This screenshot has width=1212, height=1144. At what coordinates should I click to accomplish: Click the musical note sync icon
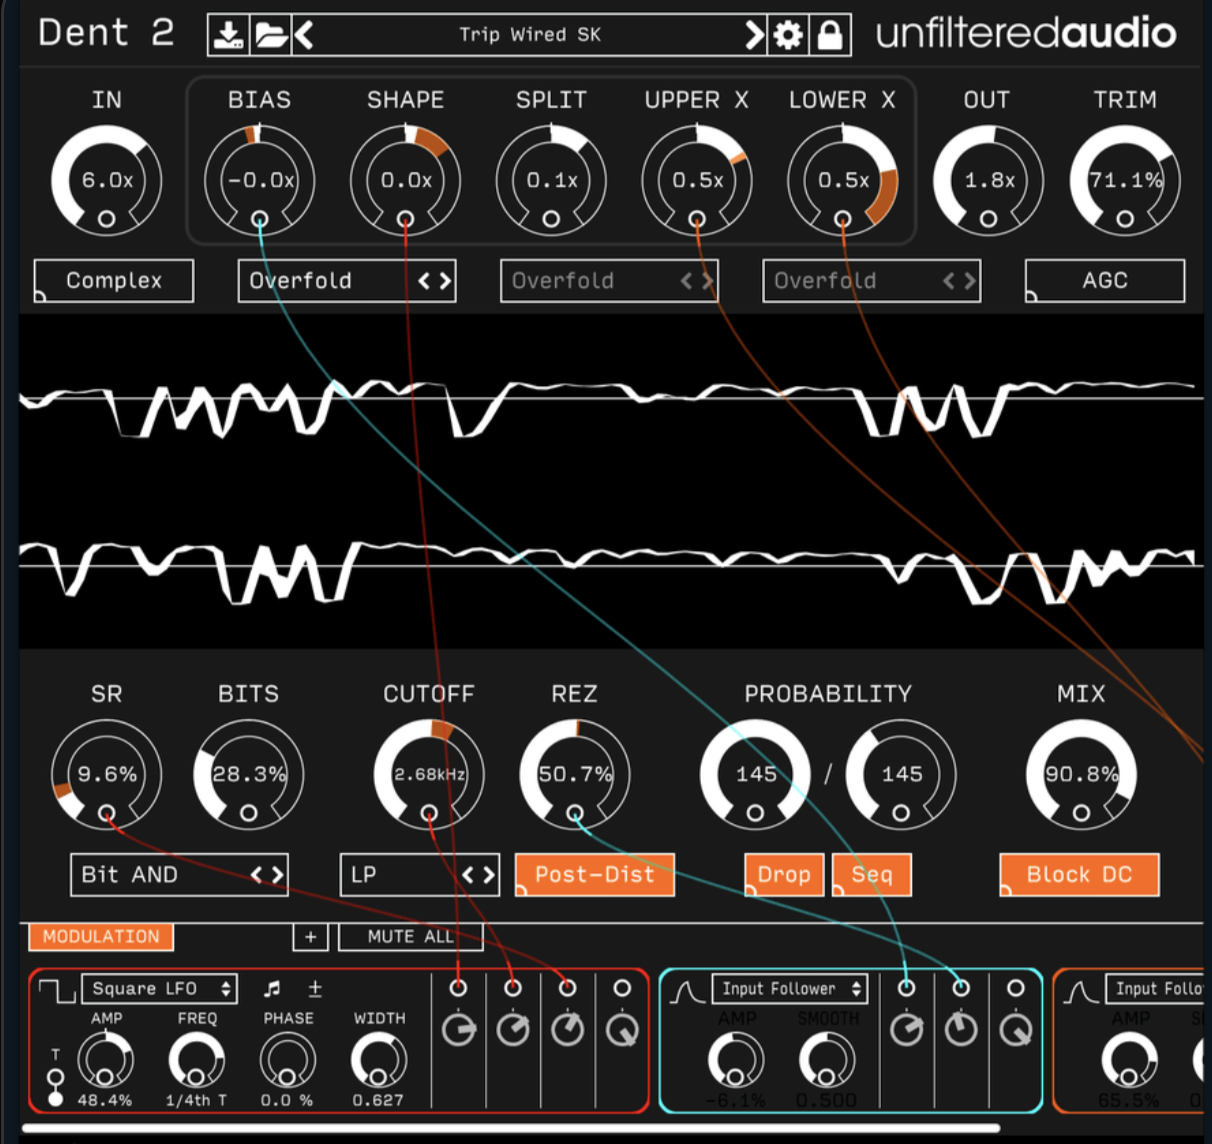pos(272,989)
